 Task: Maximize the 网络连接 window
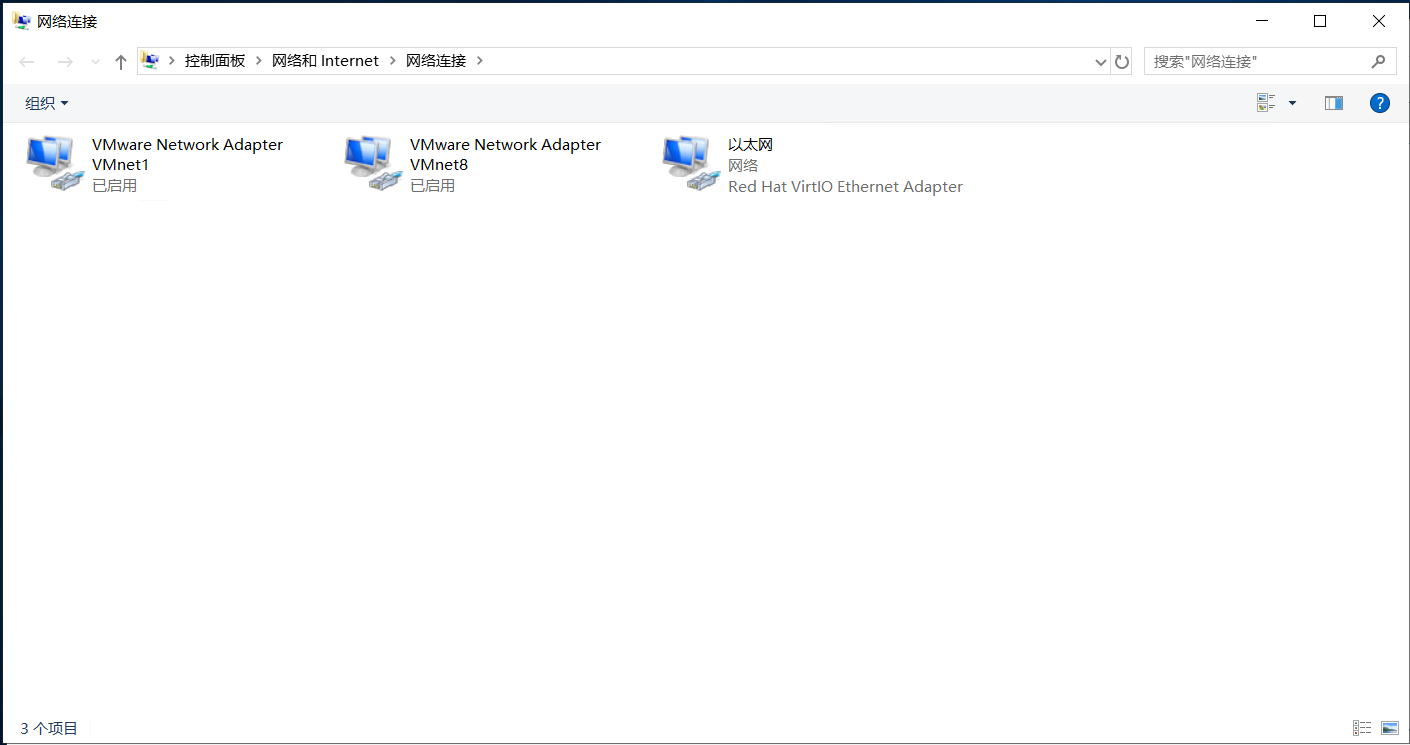click(1320, 21)
